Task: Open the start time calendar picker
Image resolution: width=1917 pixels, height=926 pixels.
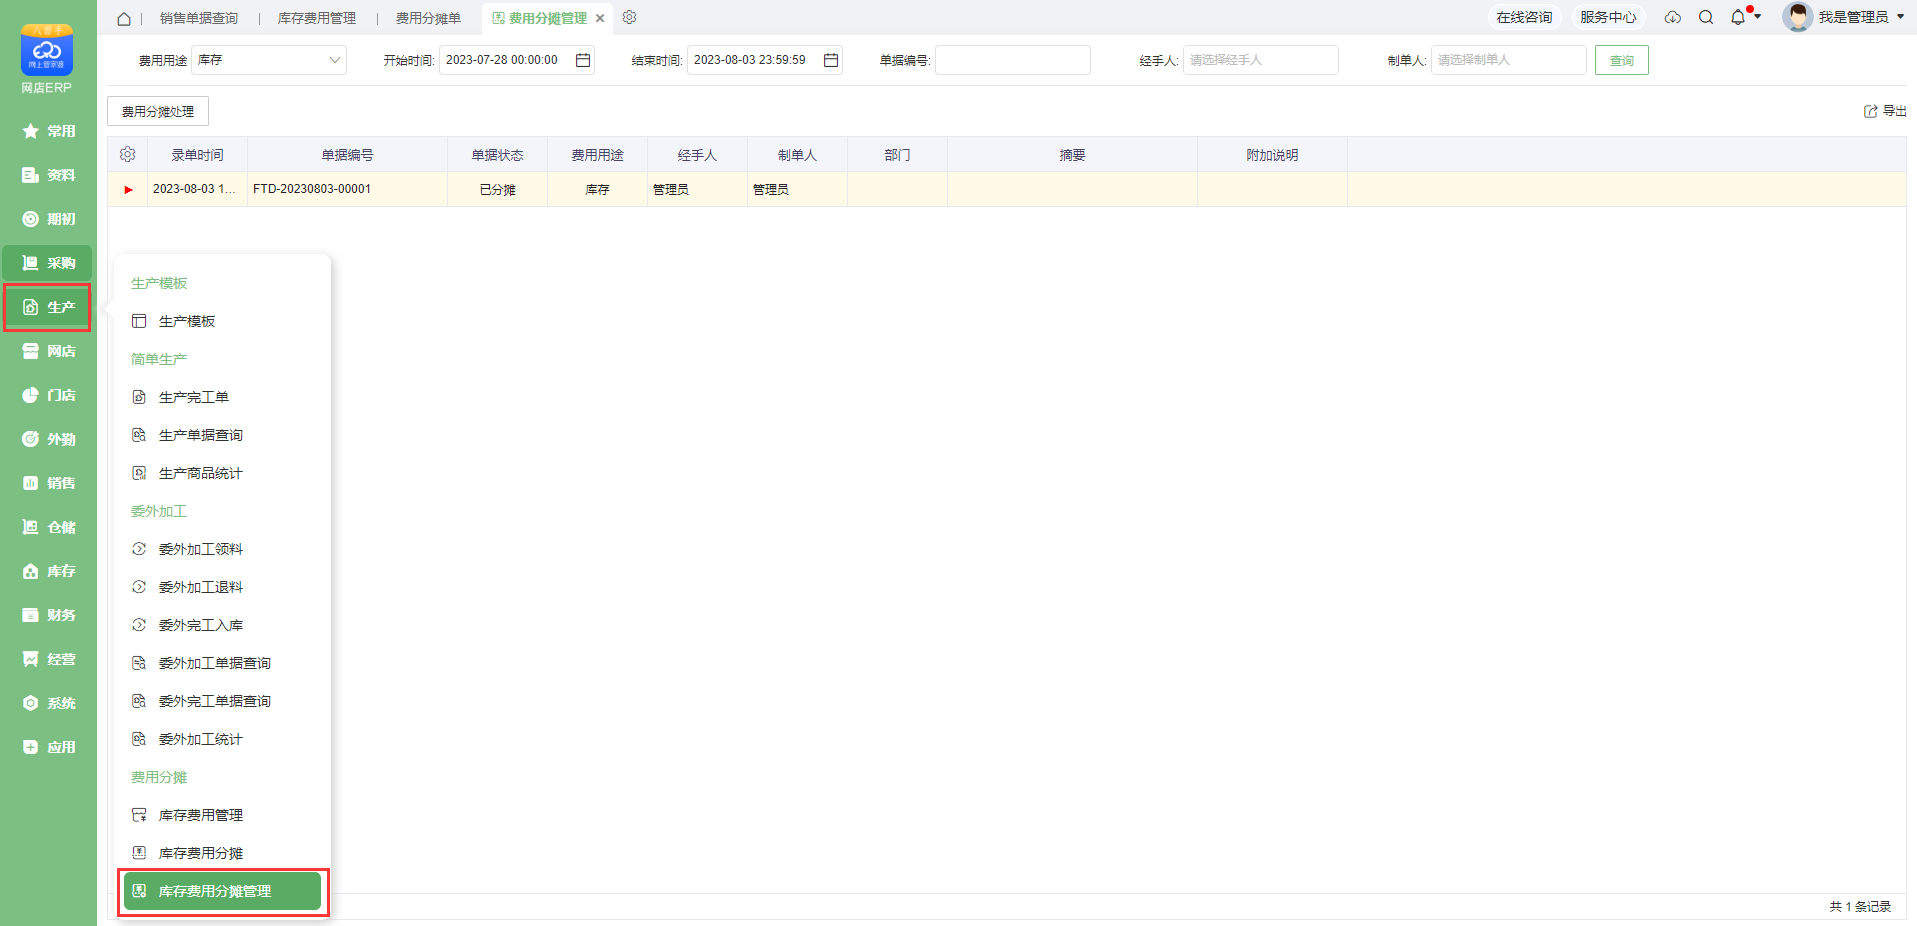Action: [x=583, y=60]
